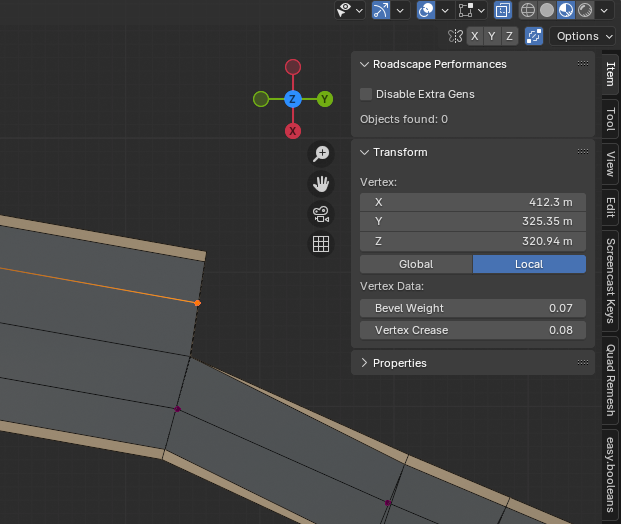Screen dimensions: 621x524
Task: Open the Quad Remesh sidebar tab
Action: coord(610,381)
